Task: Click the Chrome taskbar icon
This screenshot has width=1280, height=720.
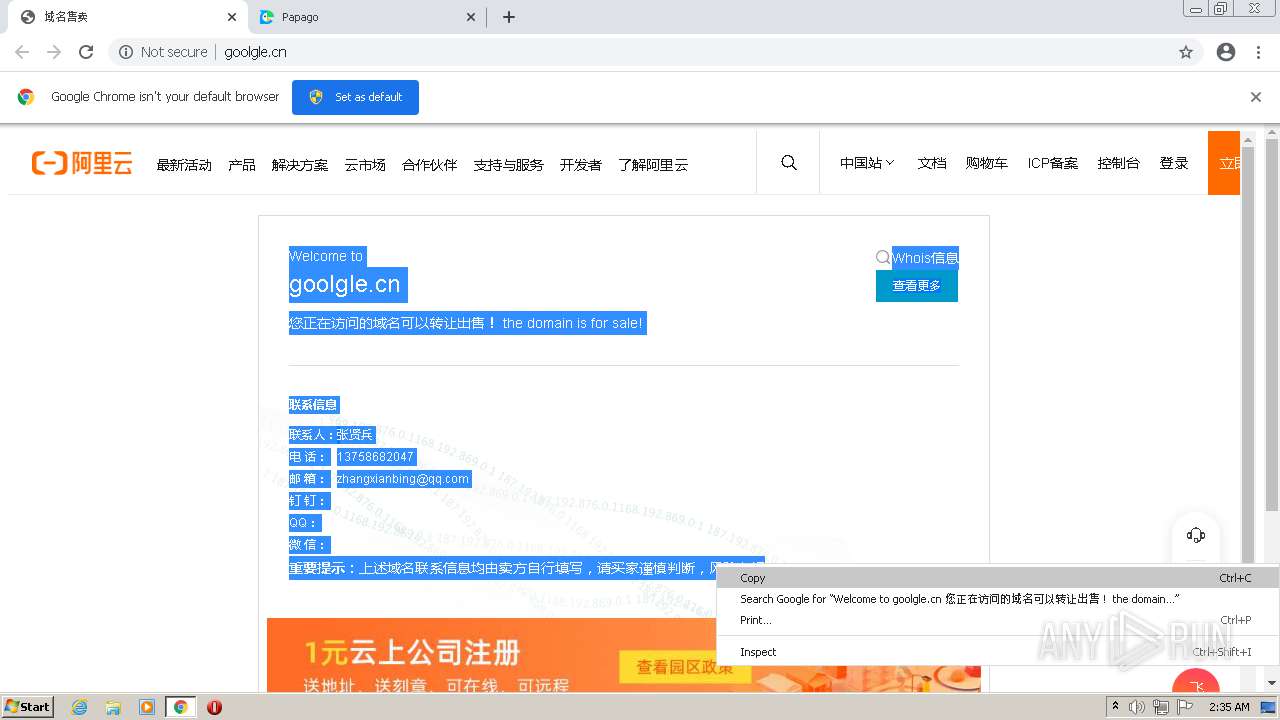Action: pos(181,707)
